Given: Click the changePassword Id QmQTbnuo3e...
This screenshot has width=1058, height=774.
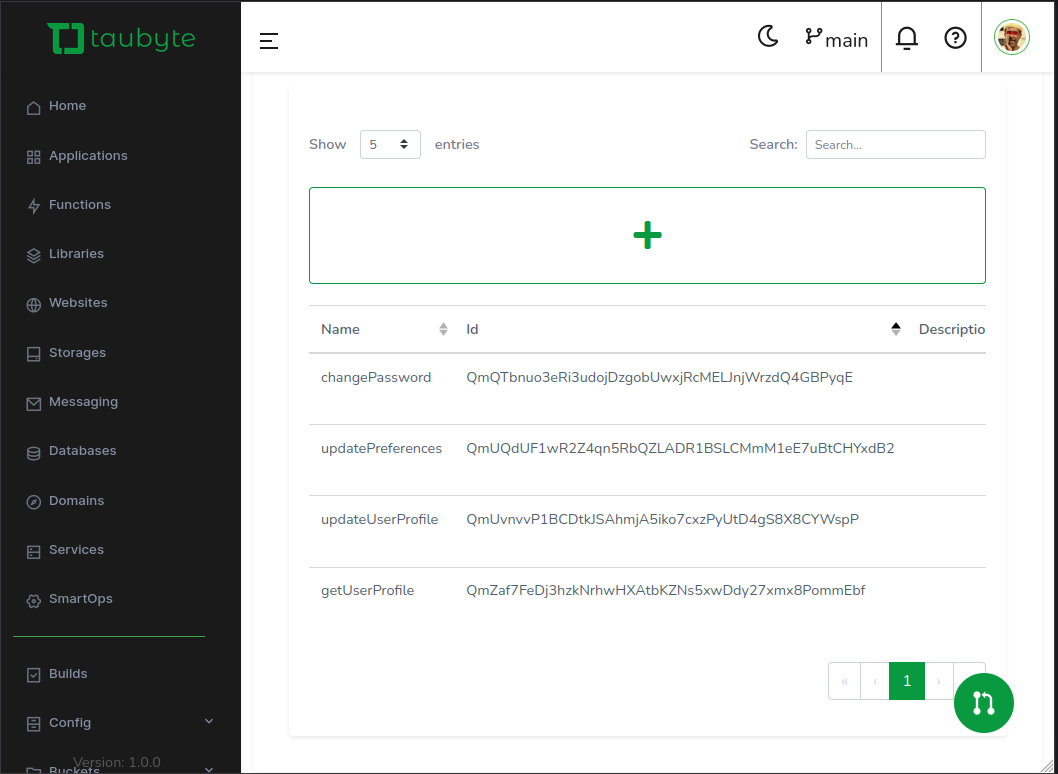Looking at the screenshot, I should 659,377.
